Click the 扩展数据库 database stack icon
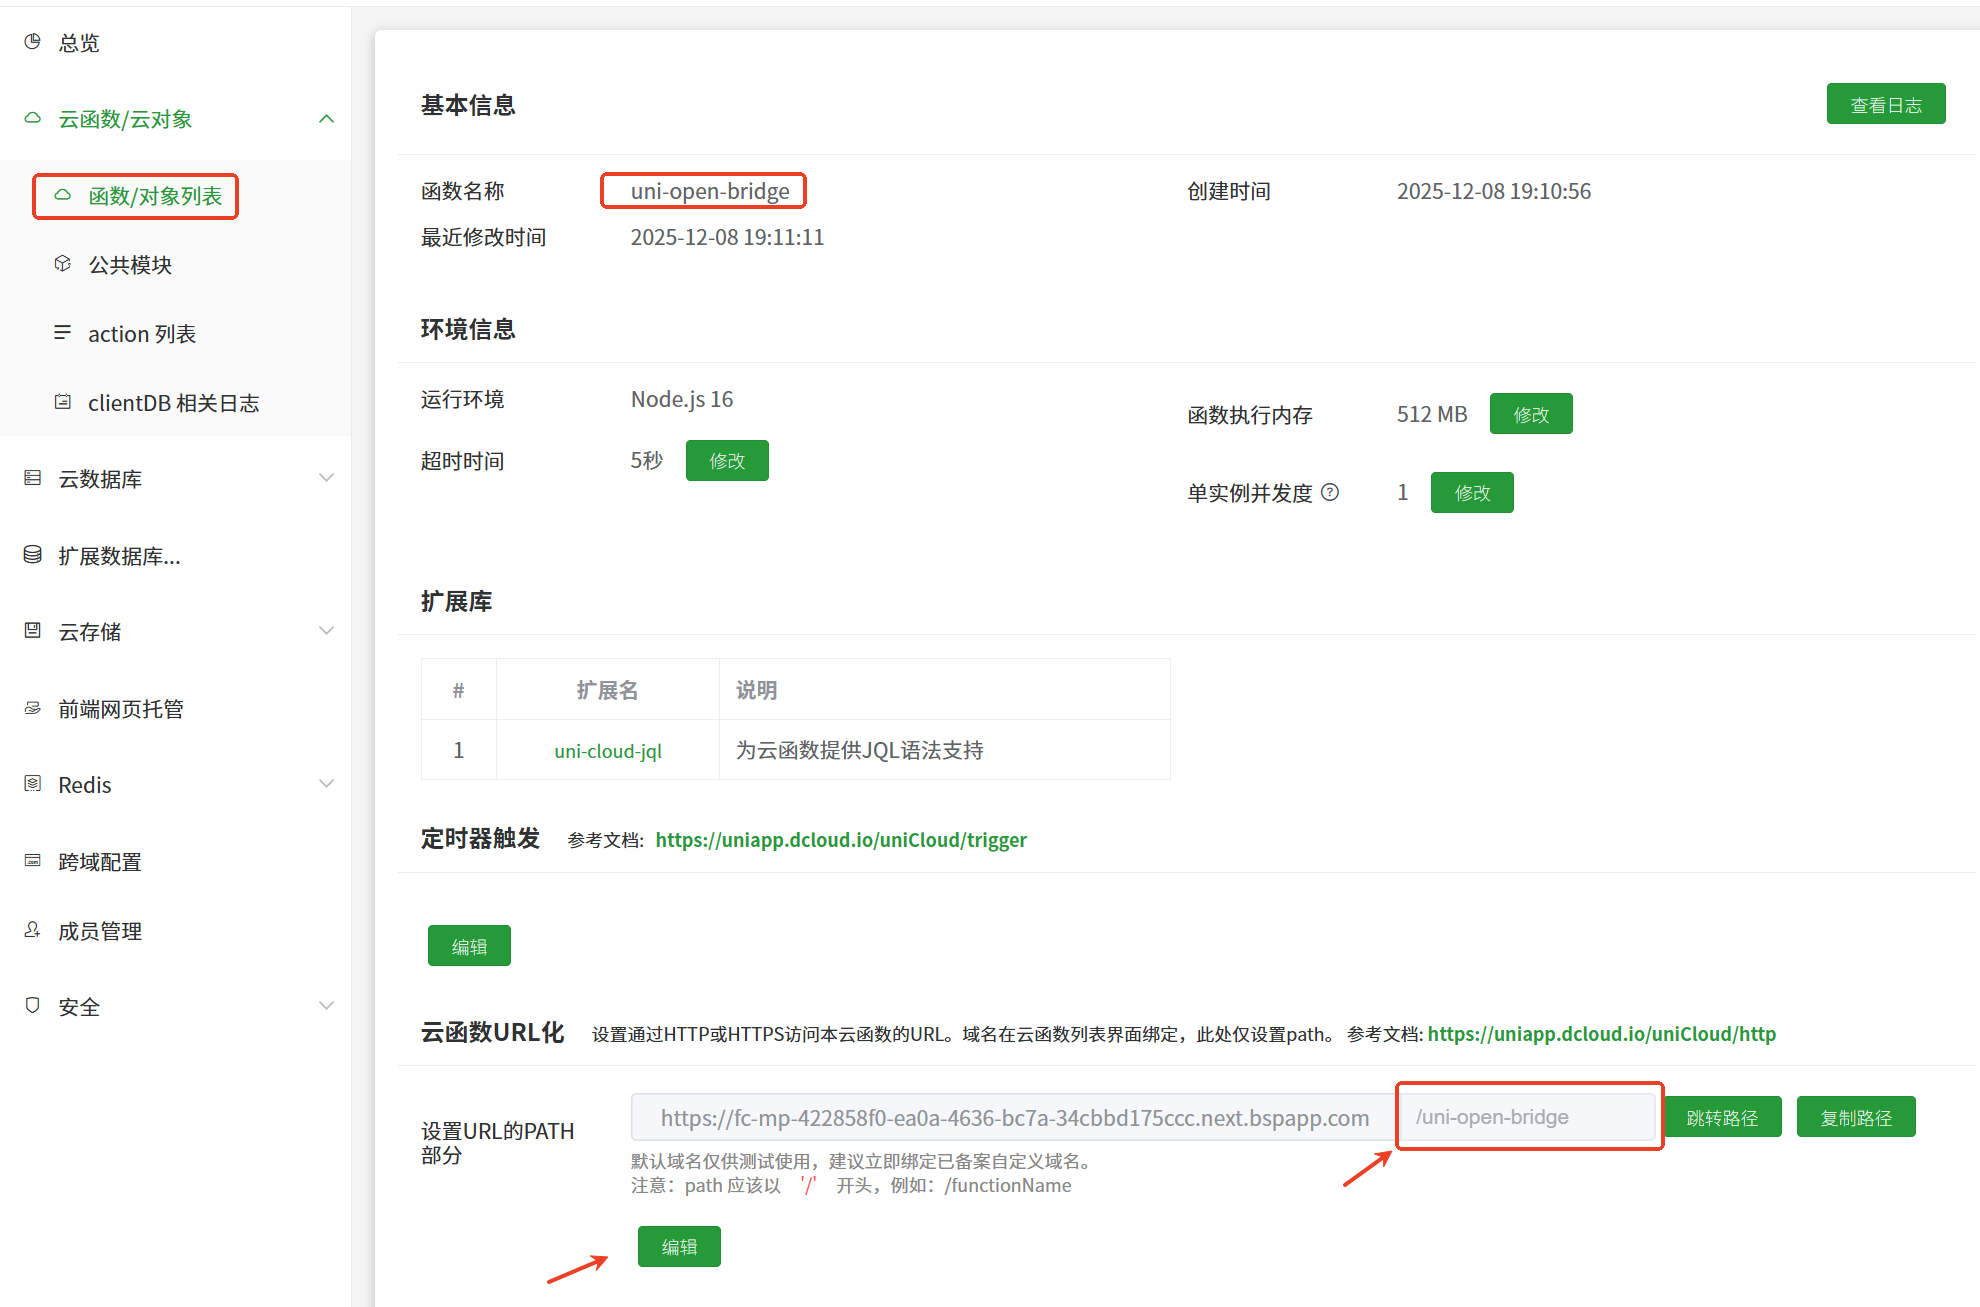Image resolution: width=1980 pixels, height=1307 pixels. click(x=32, y=555)
